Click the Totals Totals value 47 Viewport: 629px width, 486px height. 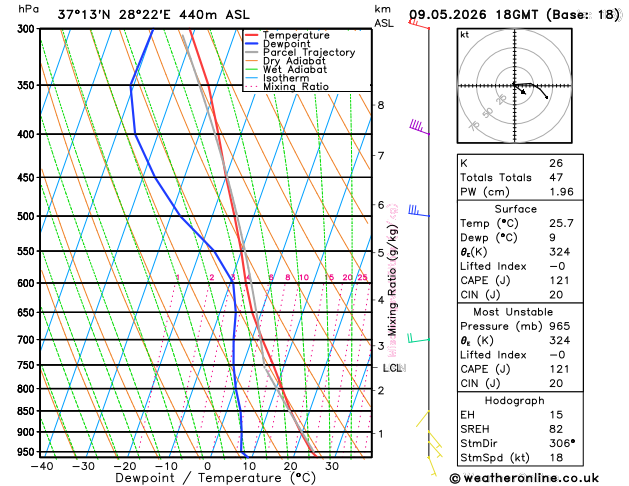point(556,177)
